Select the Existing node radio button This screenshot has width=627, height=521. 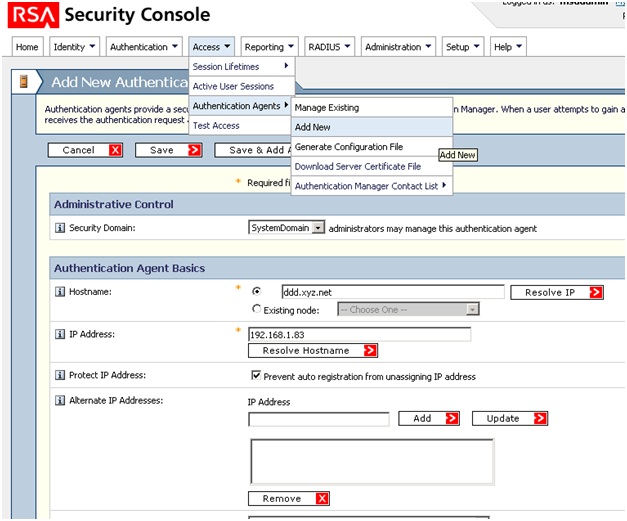(256, 309)
